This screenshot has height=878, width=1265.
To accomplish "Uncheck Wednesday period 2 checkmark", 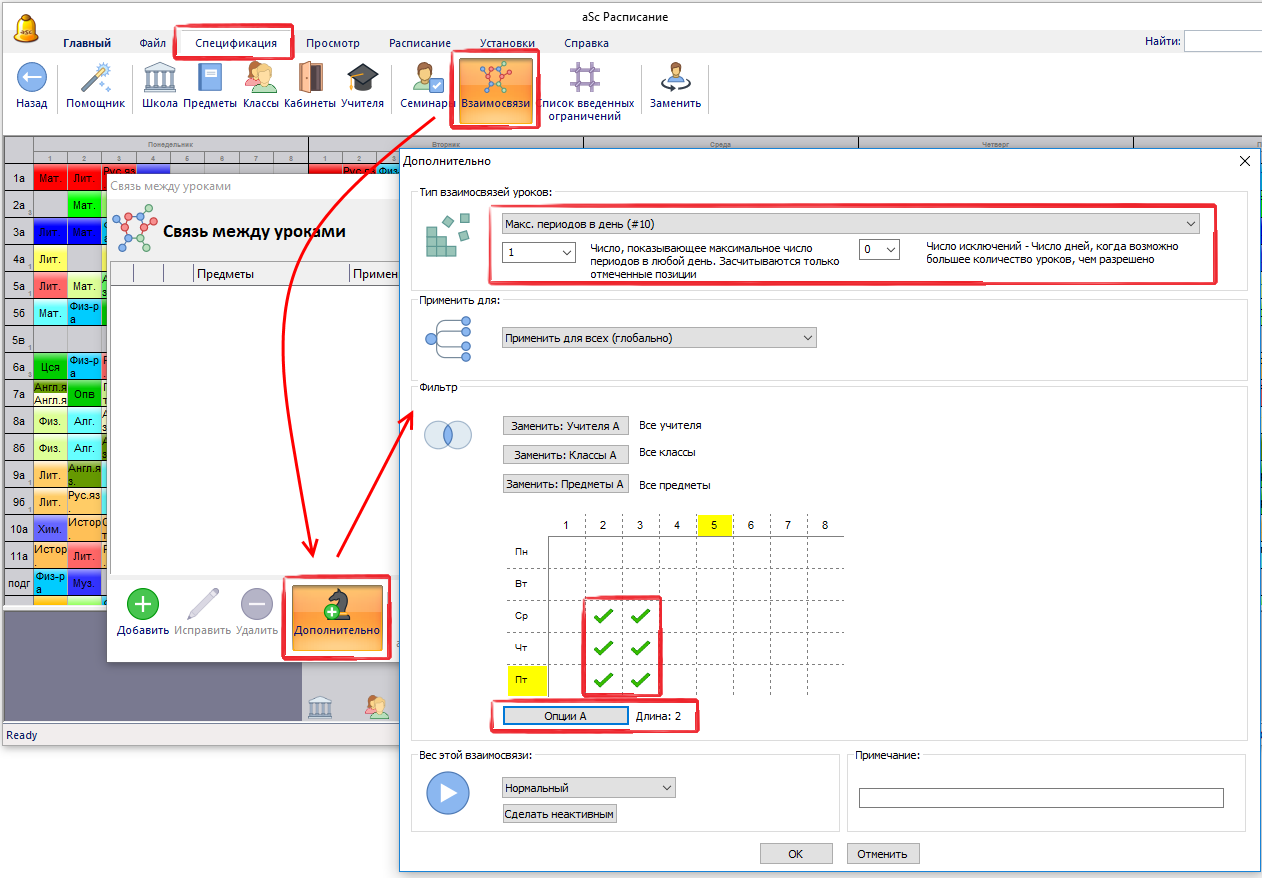I will click(603, 616).
